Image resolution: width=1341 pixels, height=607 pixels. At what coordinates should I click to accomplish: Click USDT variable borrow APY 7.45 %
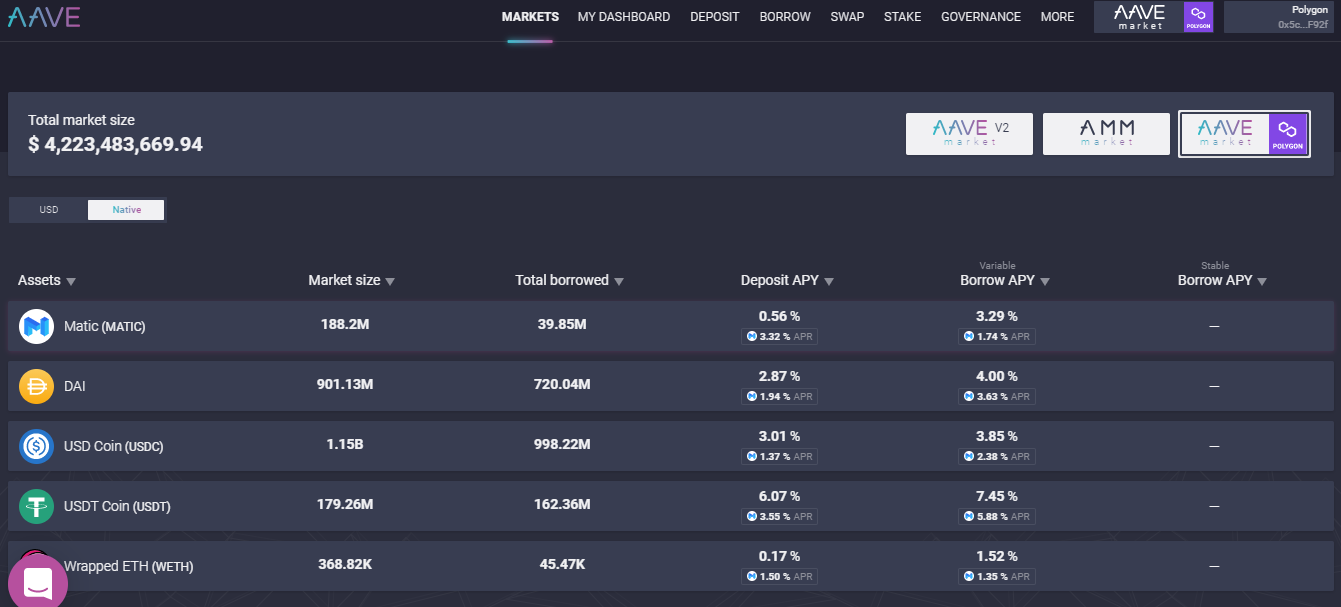(997, 496)
